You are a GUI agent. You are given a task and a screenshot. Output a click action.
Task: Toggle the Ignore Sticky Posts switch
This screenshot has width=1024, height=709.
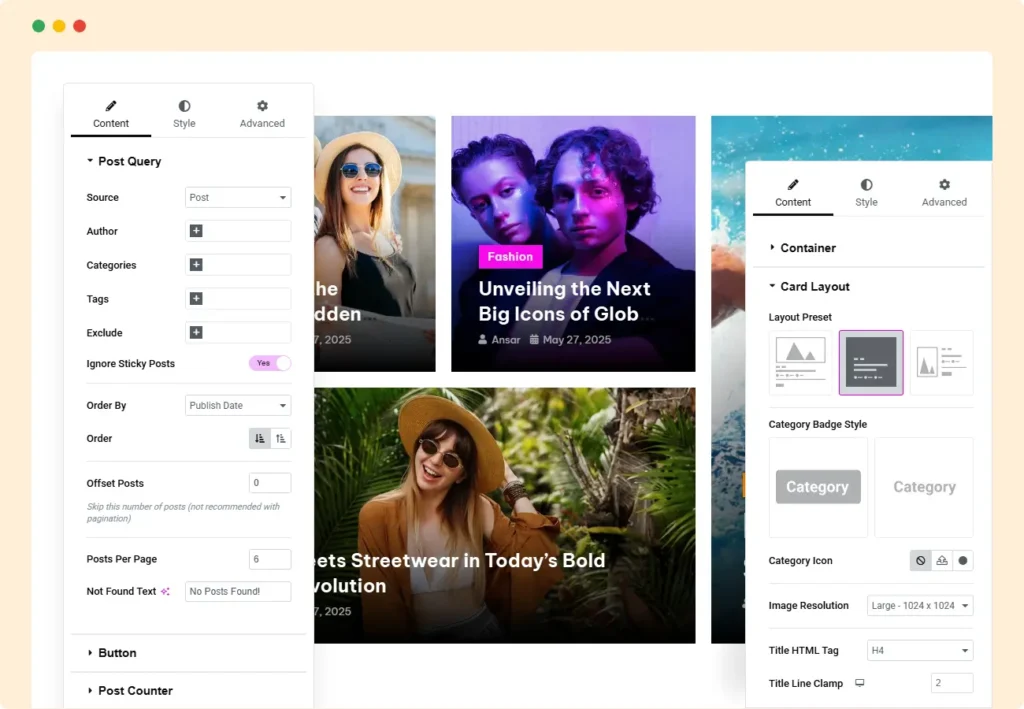(x=270, y=363)
